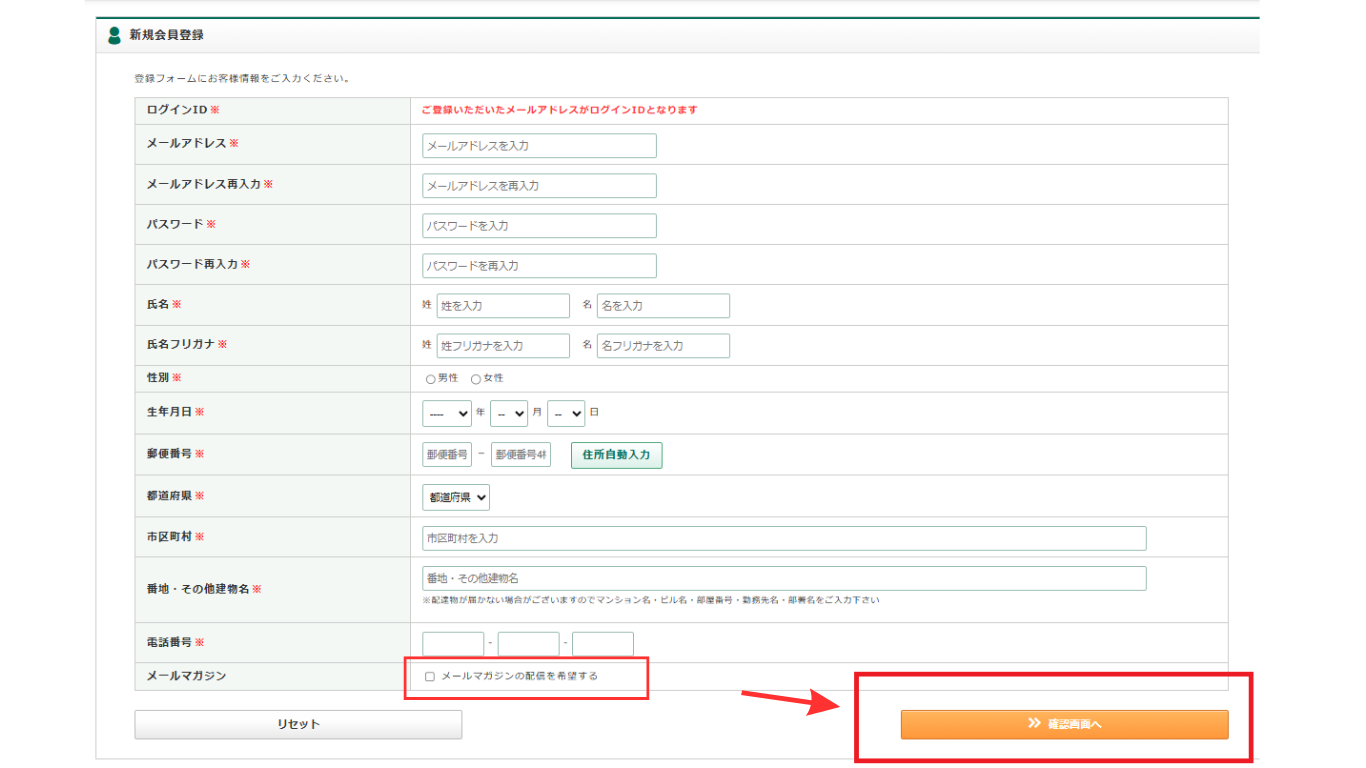Image resolution: width=1366 pixels, height=768 pixels.
Task: Focus the 市区町村 text field
Action: click(784, 538)
